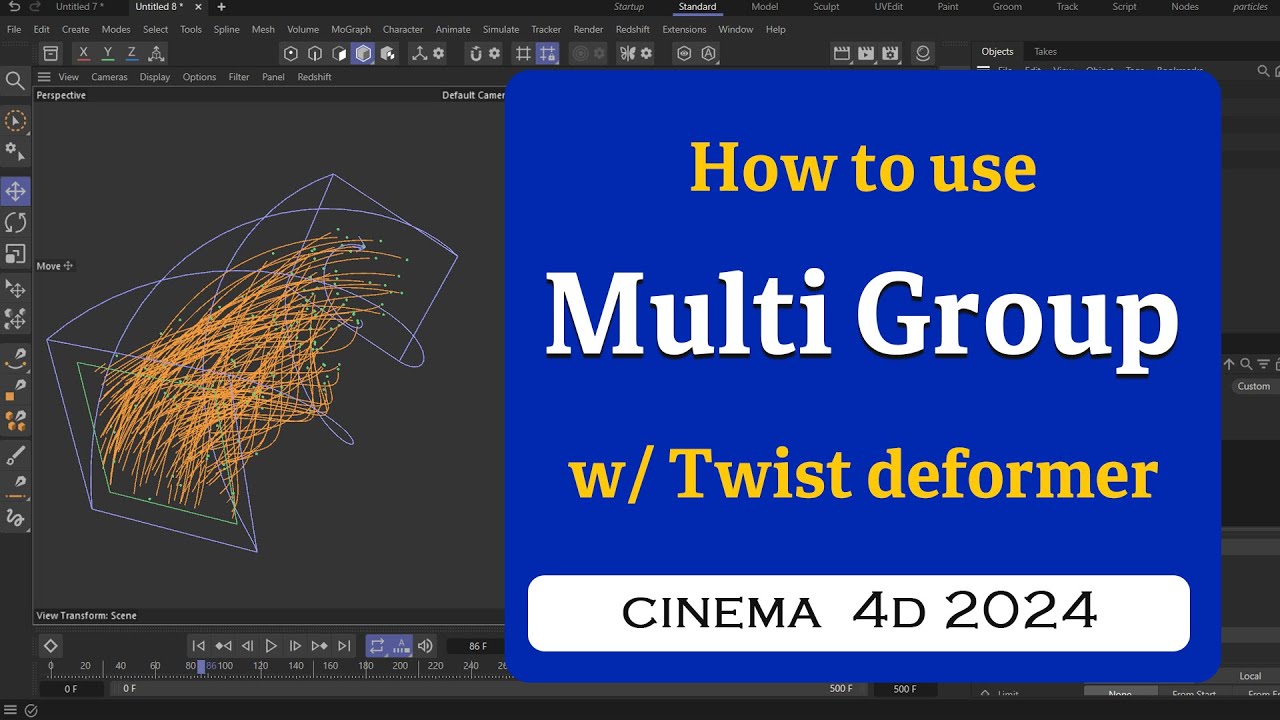The height and width of the screenshot is (720, 1280).
Task: Open the search magnifier in left palette
Action: tap(15, 81)
